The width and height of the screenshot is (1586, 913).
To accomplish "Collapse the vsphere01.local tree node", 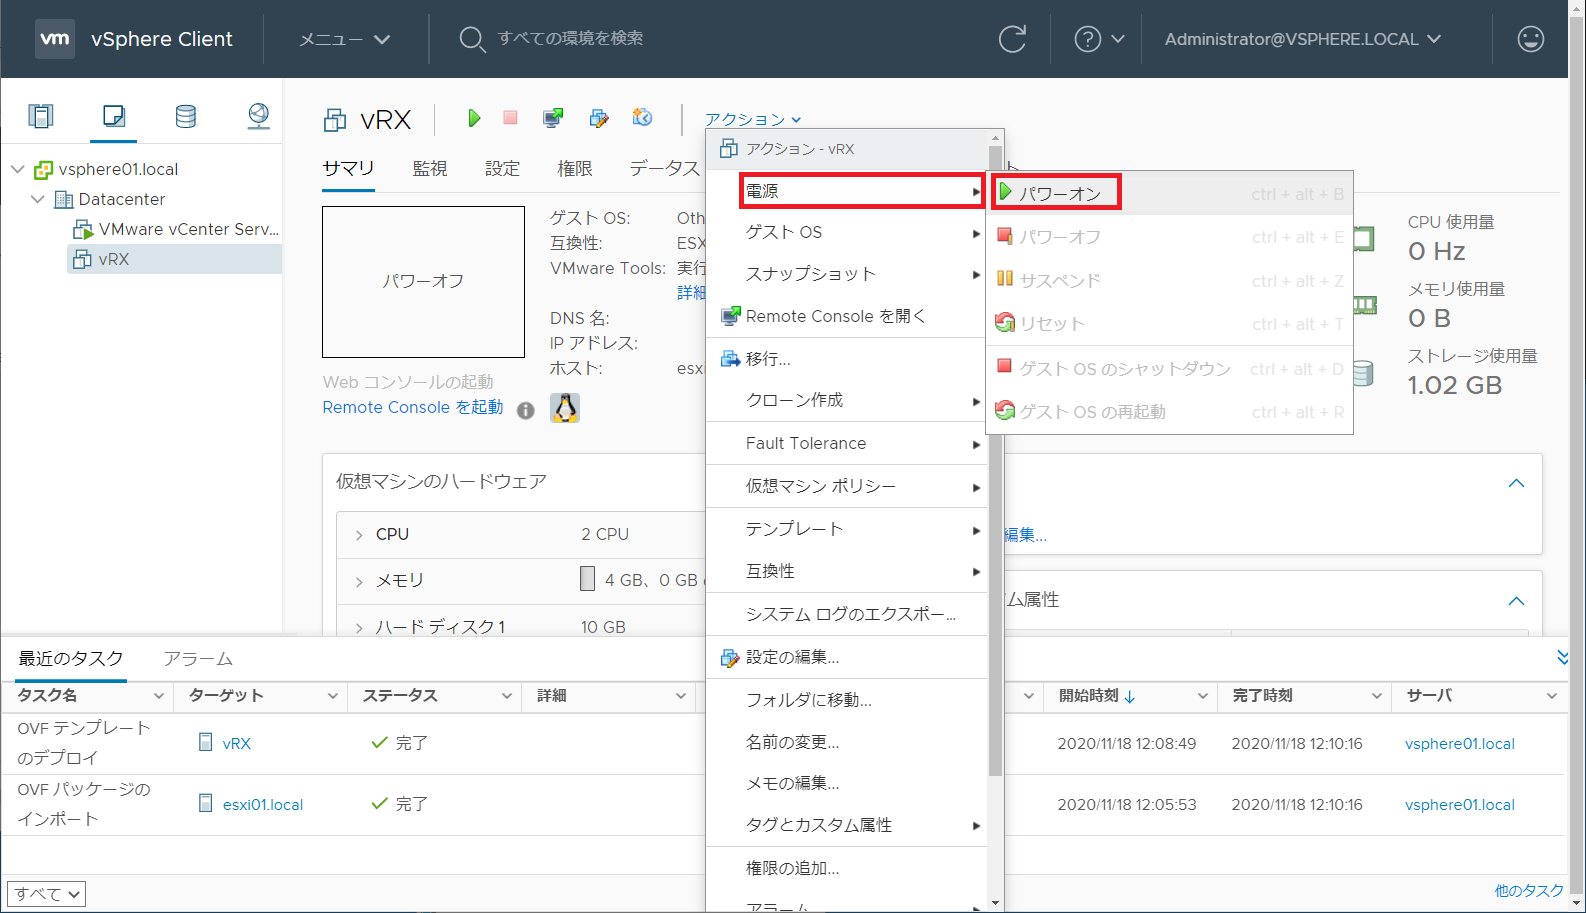I will coord(17,169).
